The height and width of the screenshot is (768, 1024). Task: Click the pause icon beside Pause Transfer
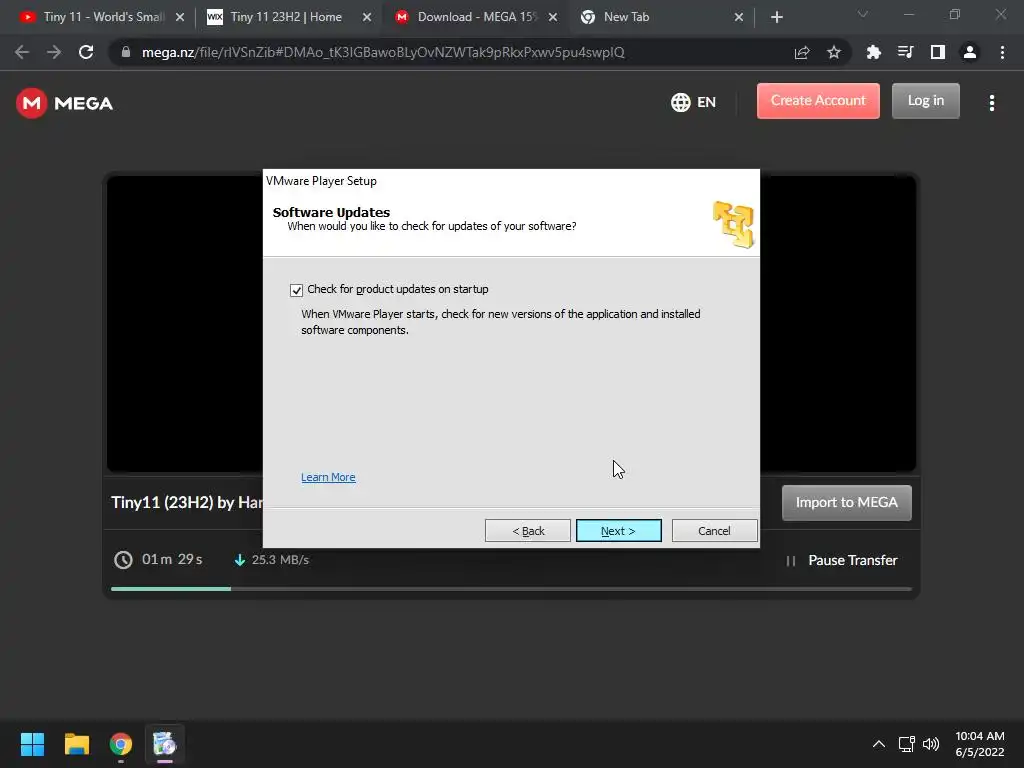[790, 561]
